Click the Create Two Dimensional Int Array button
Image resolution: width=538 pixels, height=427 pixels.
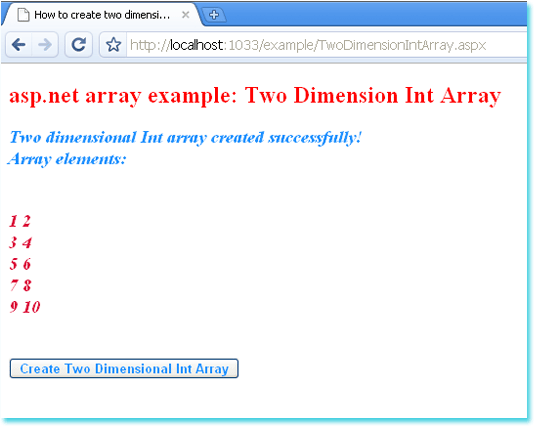coord(124,369)
